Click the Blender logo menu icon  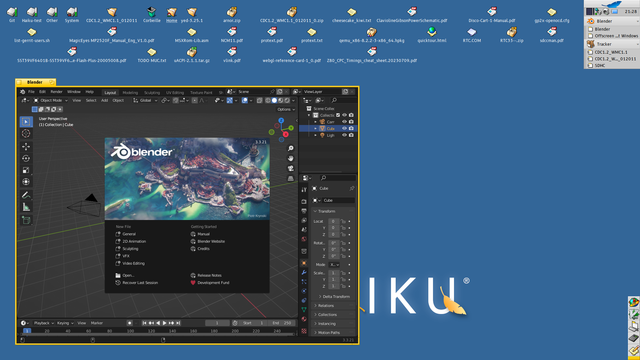point(23,92)
